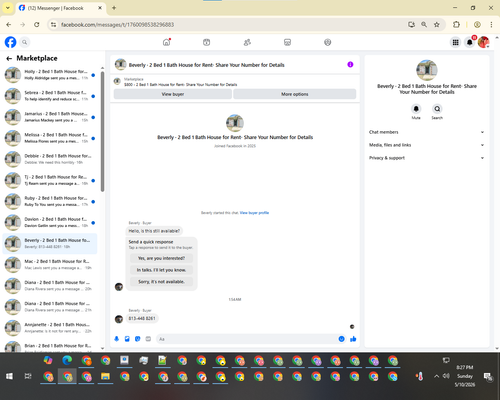
Task: Open the Annjanette conversation
Action: (x=50, y=328)
